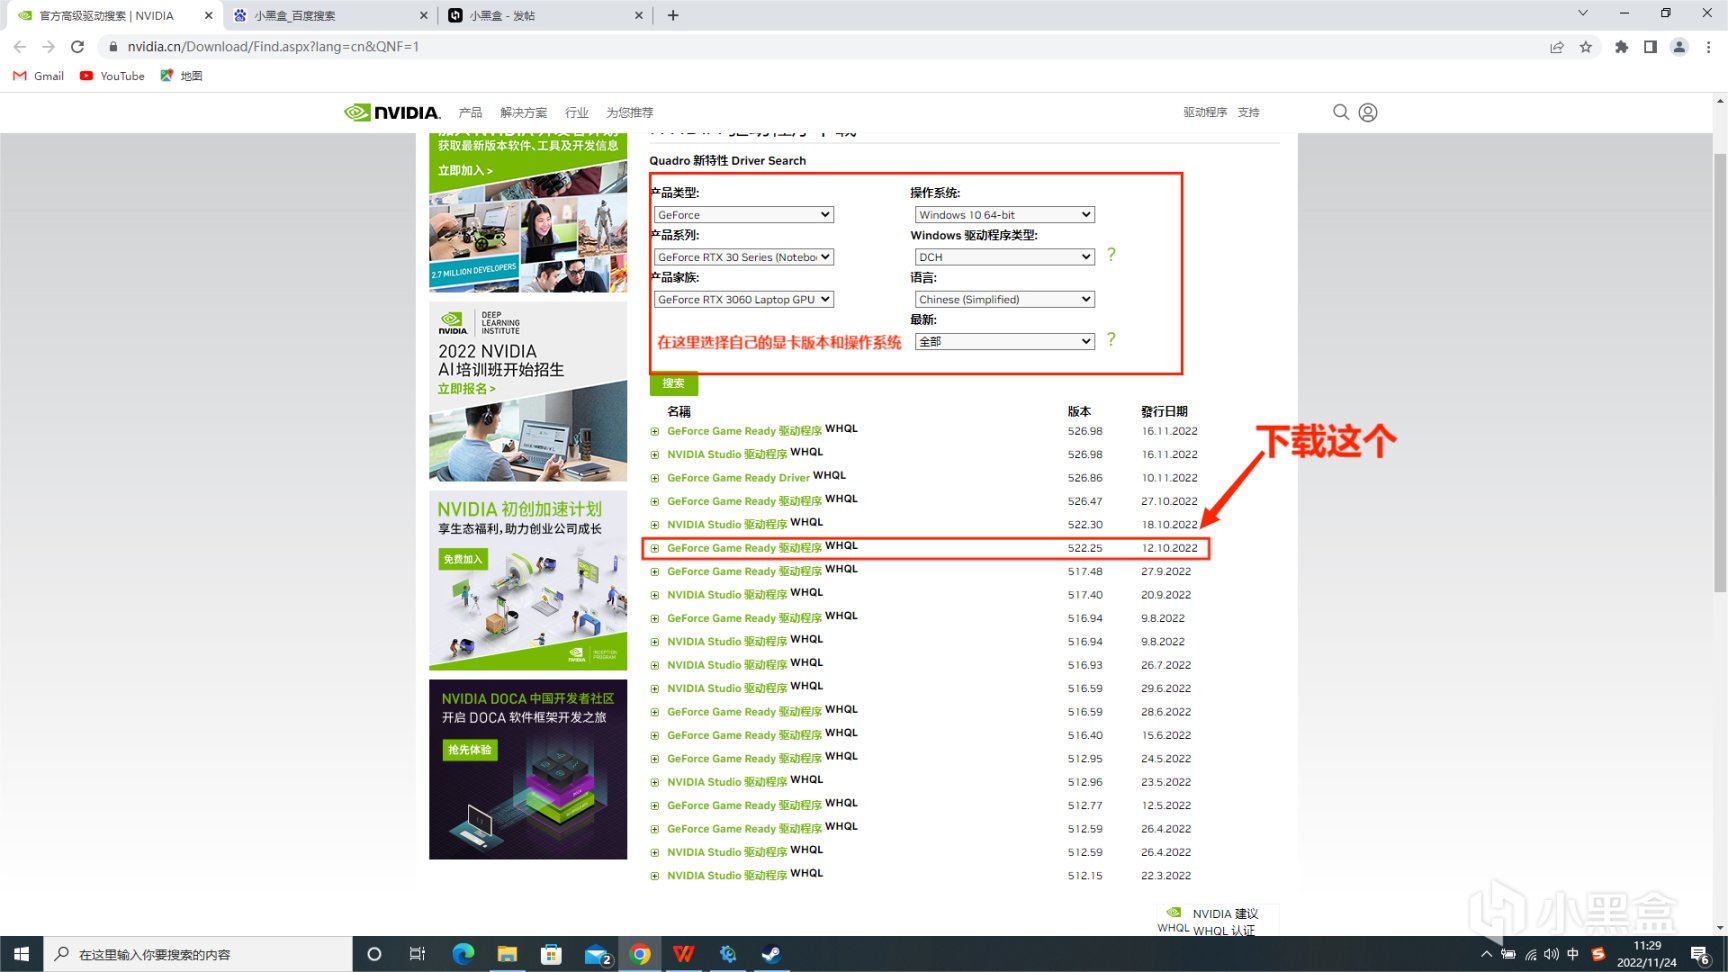
Task: Open Chrome three-dot menu
Action: [1708, 46]
